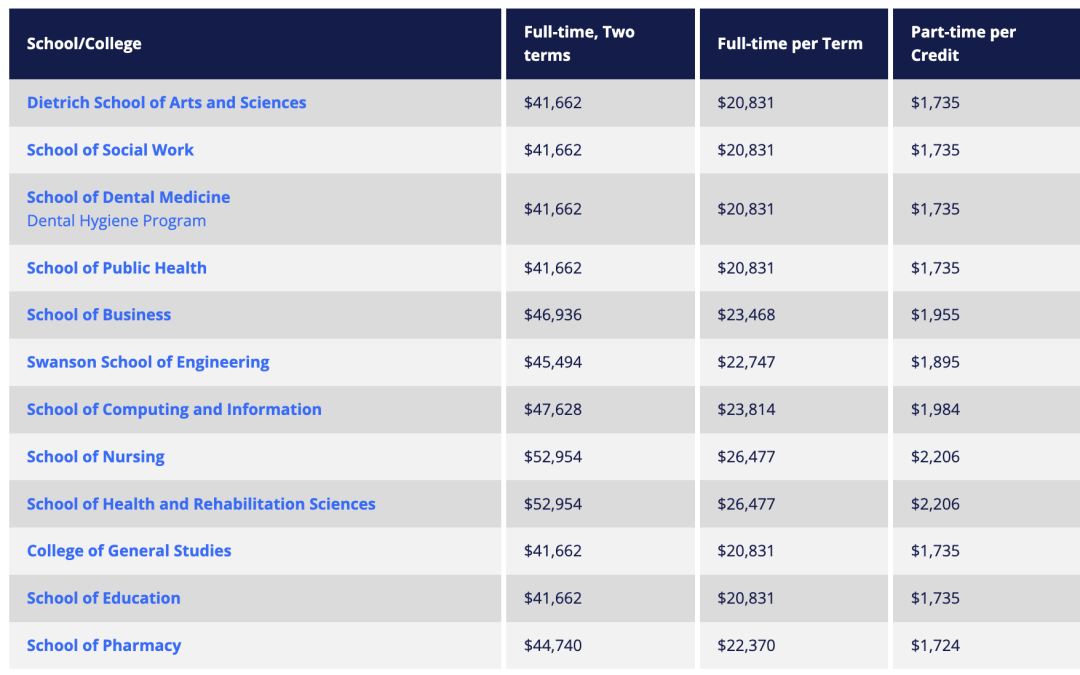Click the Full-time, Two terms column header
The image size is (1080, 675).
coord(579,44)
